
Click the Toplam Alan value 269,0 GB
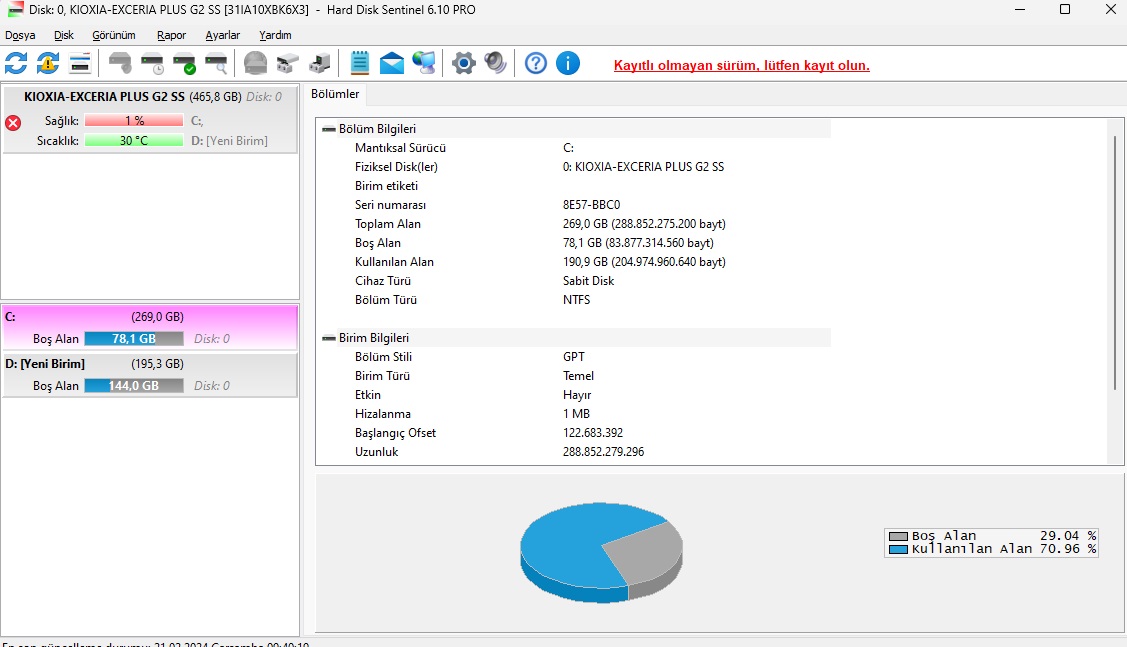pos(644,224)
